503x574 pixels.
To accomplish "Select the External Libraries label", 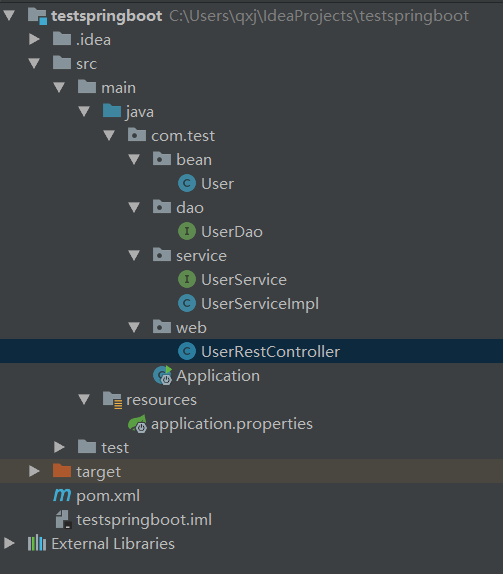I will pyautogui.click(x=113, y=544).
